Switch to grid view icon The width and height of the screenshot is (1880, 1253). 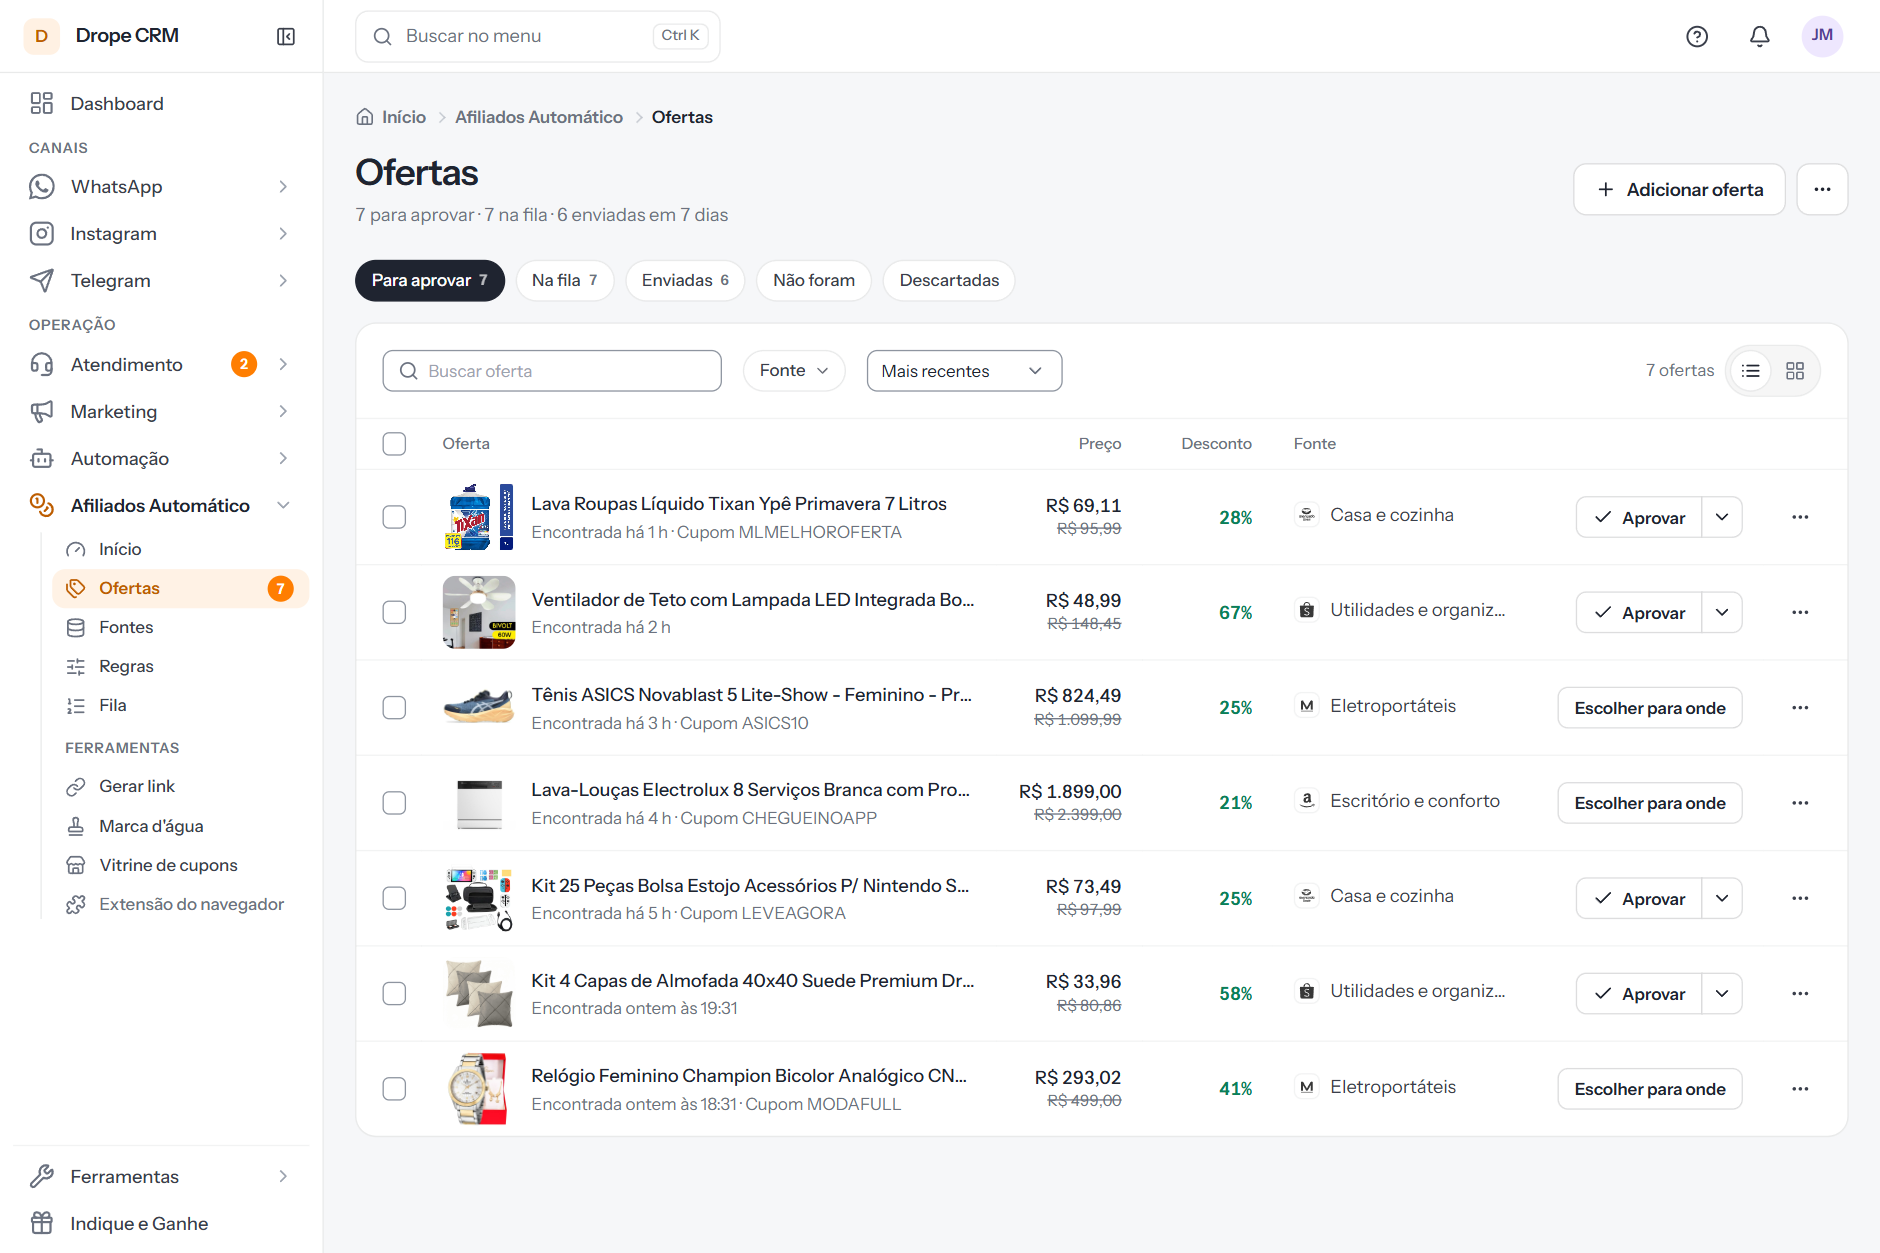point(1795,371)
